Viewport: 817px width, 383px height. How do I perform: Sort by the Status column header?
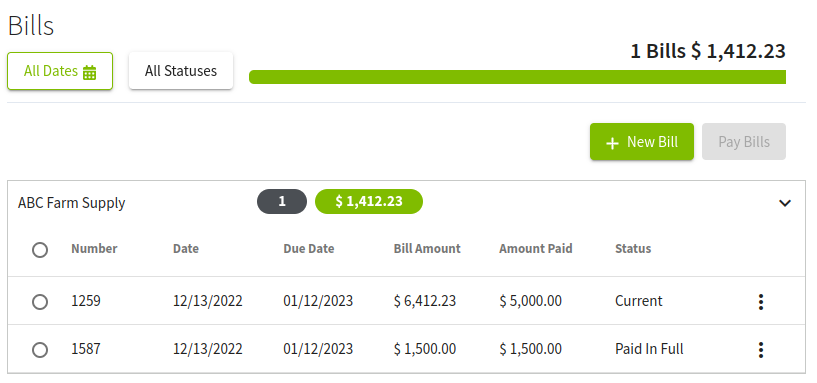tap(633, 249)
